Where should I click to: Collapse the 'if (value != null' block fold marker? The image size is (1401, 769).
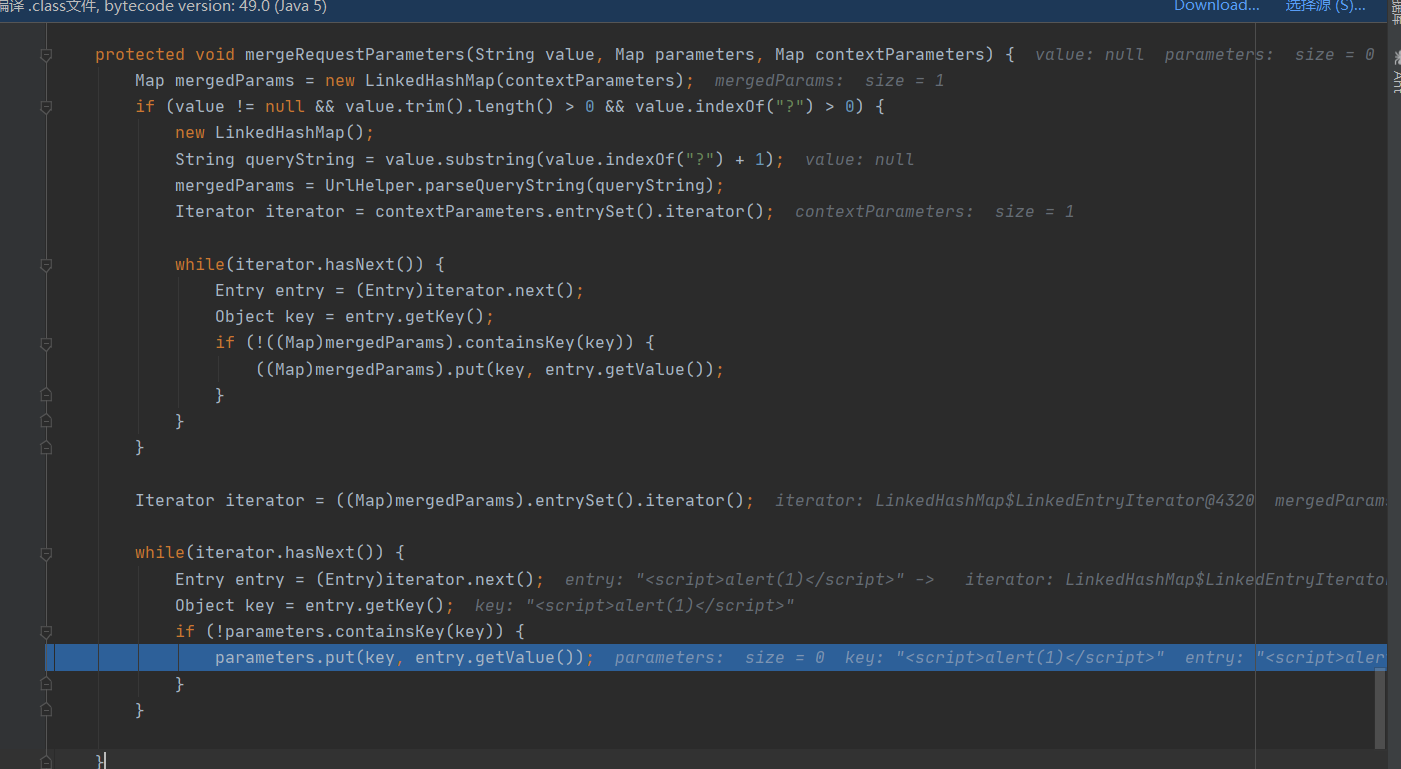click(46, 107)
